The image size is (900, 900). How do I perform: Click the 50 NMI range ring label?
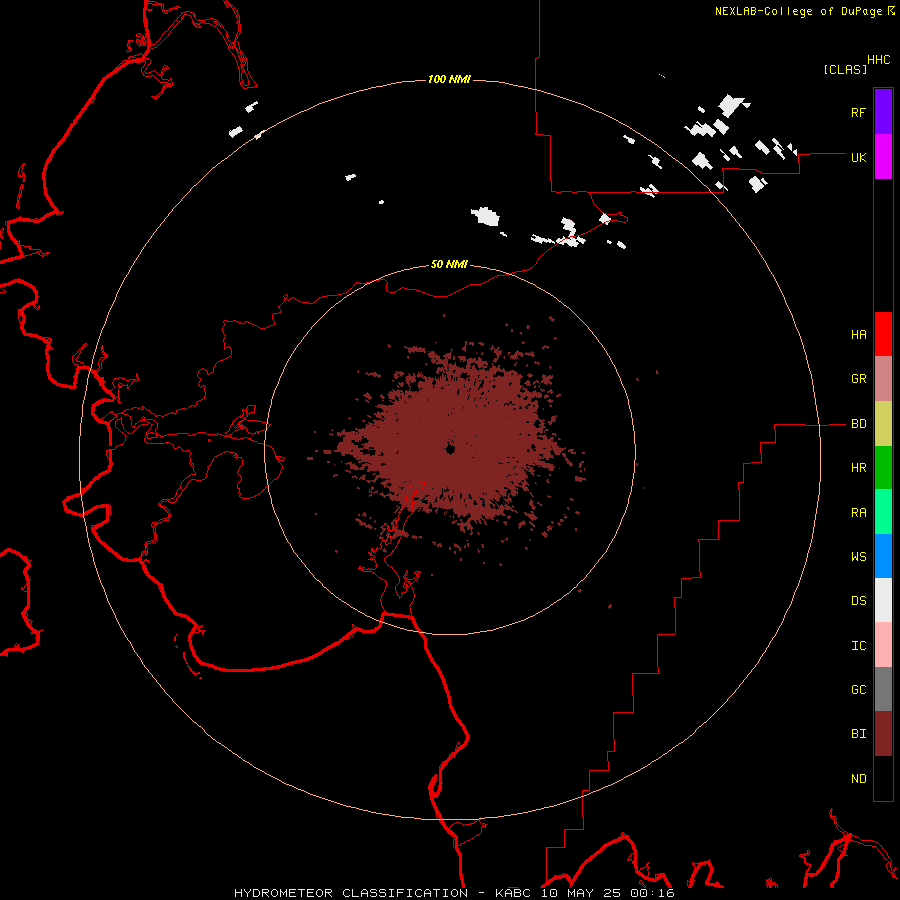[x=449, y=264]
